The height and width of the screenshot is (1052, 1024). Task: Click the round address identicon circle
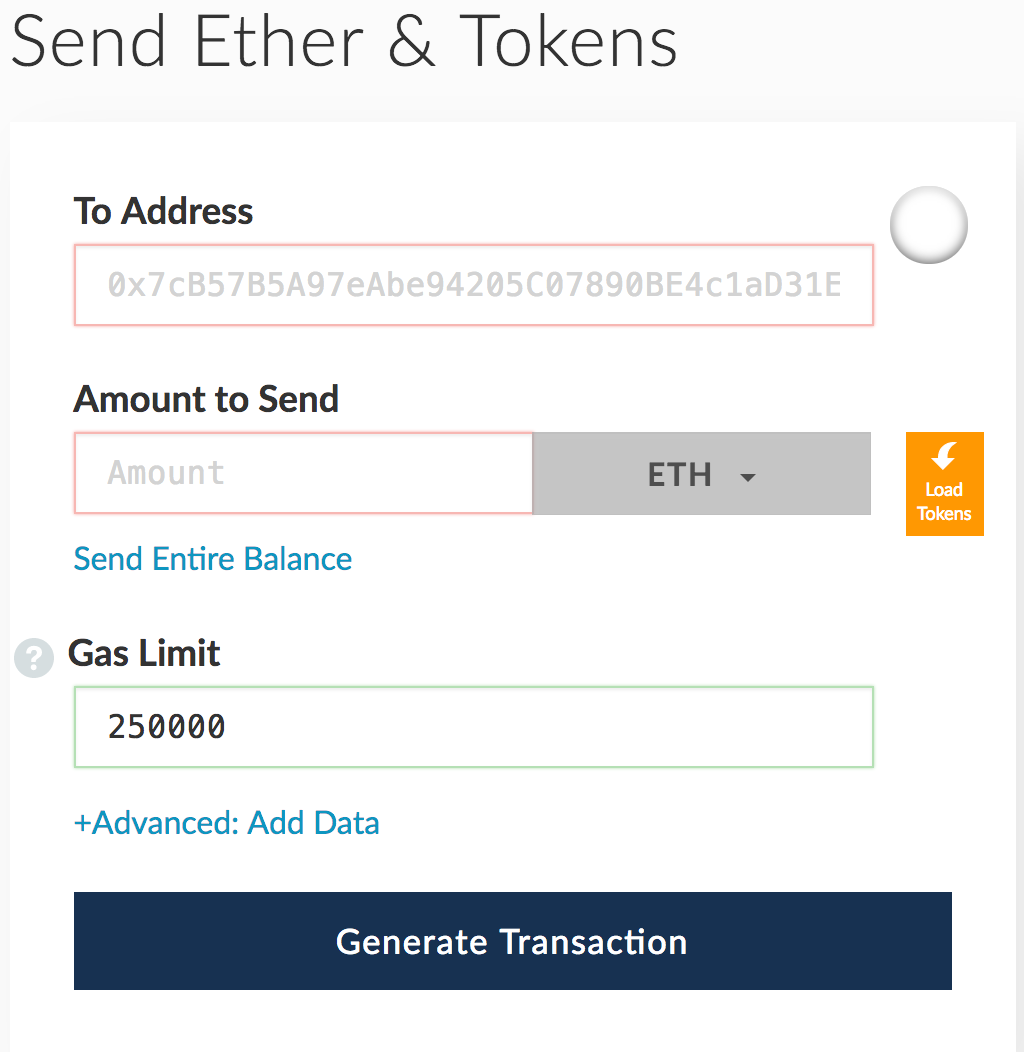(x=928, y=225)
